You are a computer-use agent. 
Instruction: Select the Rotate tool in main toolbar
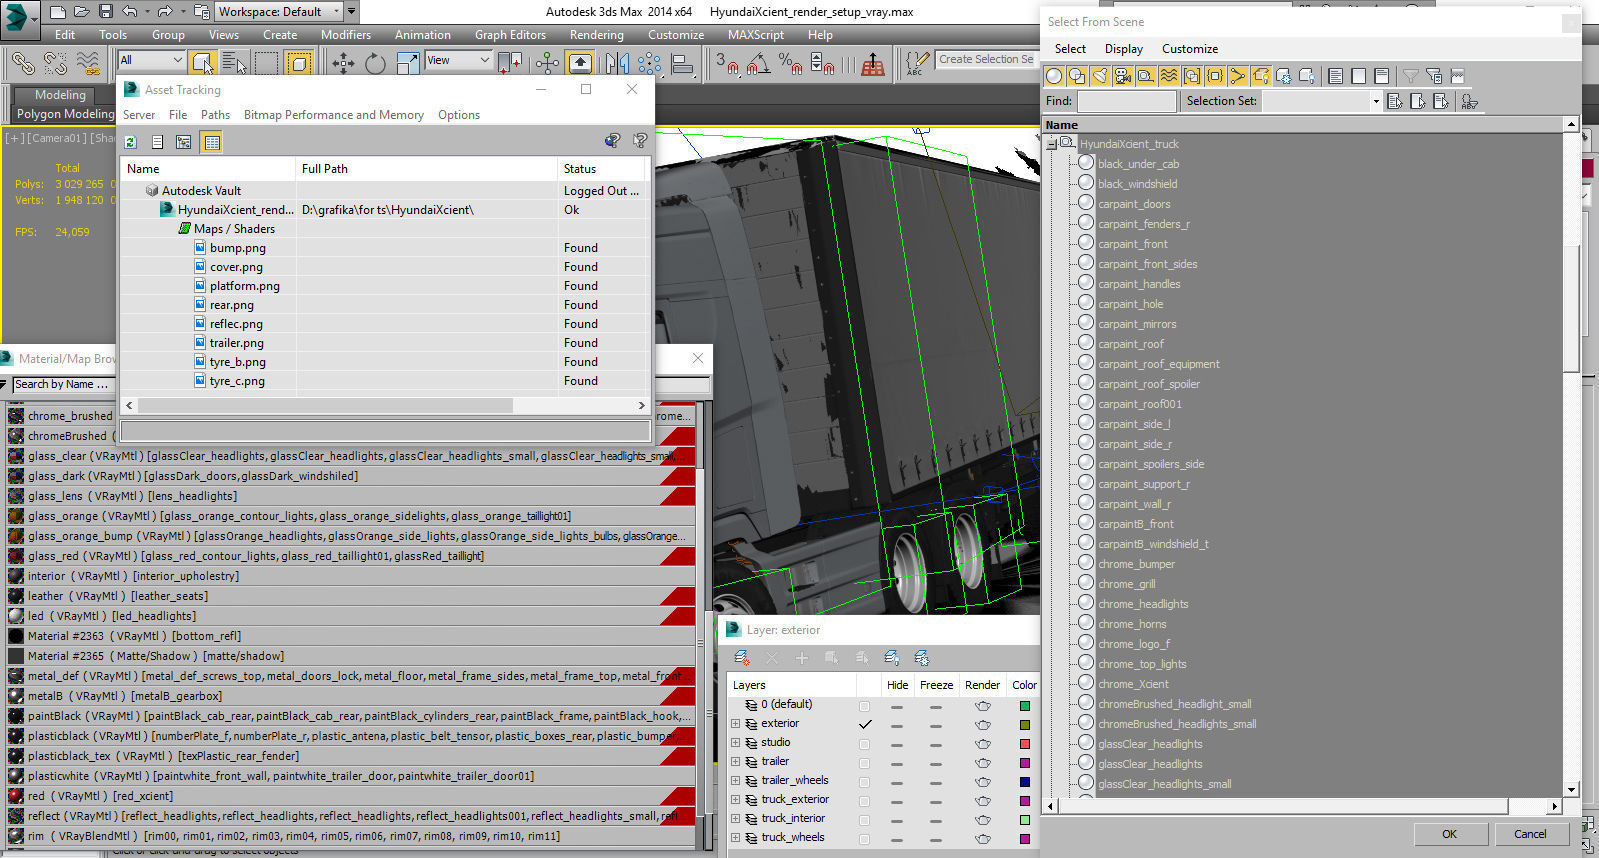point(375,63)
